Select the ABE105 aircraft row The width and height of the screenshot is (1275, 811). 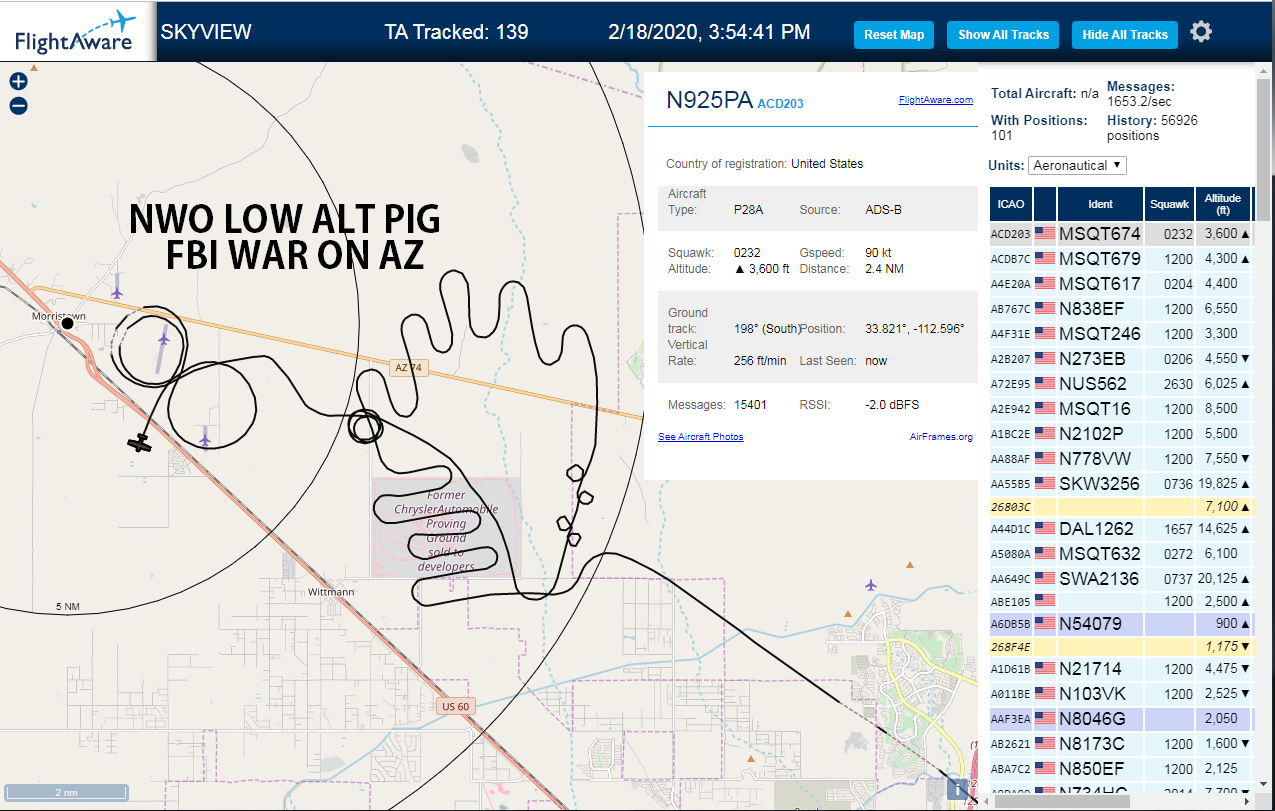point(1121,601)
